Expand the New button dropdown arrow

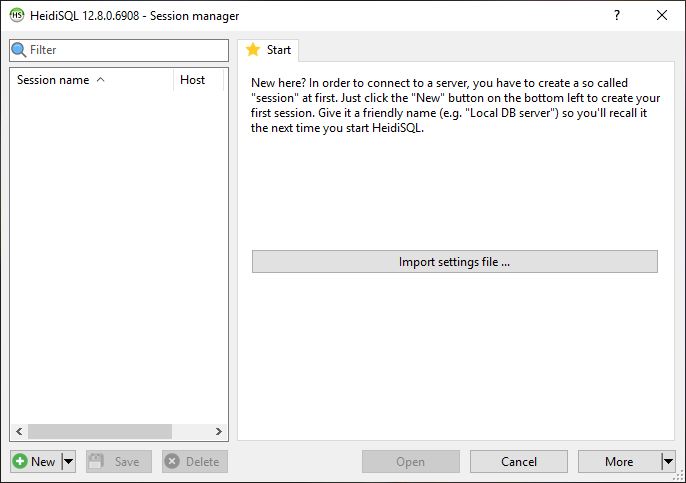69,461
